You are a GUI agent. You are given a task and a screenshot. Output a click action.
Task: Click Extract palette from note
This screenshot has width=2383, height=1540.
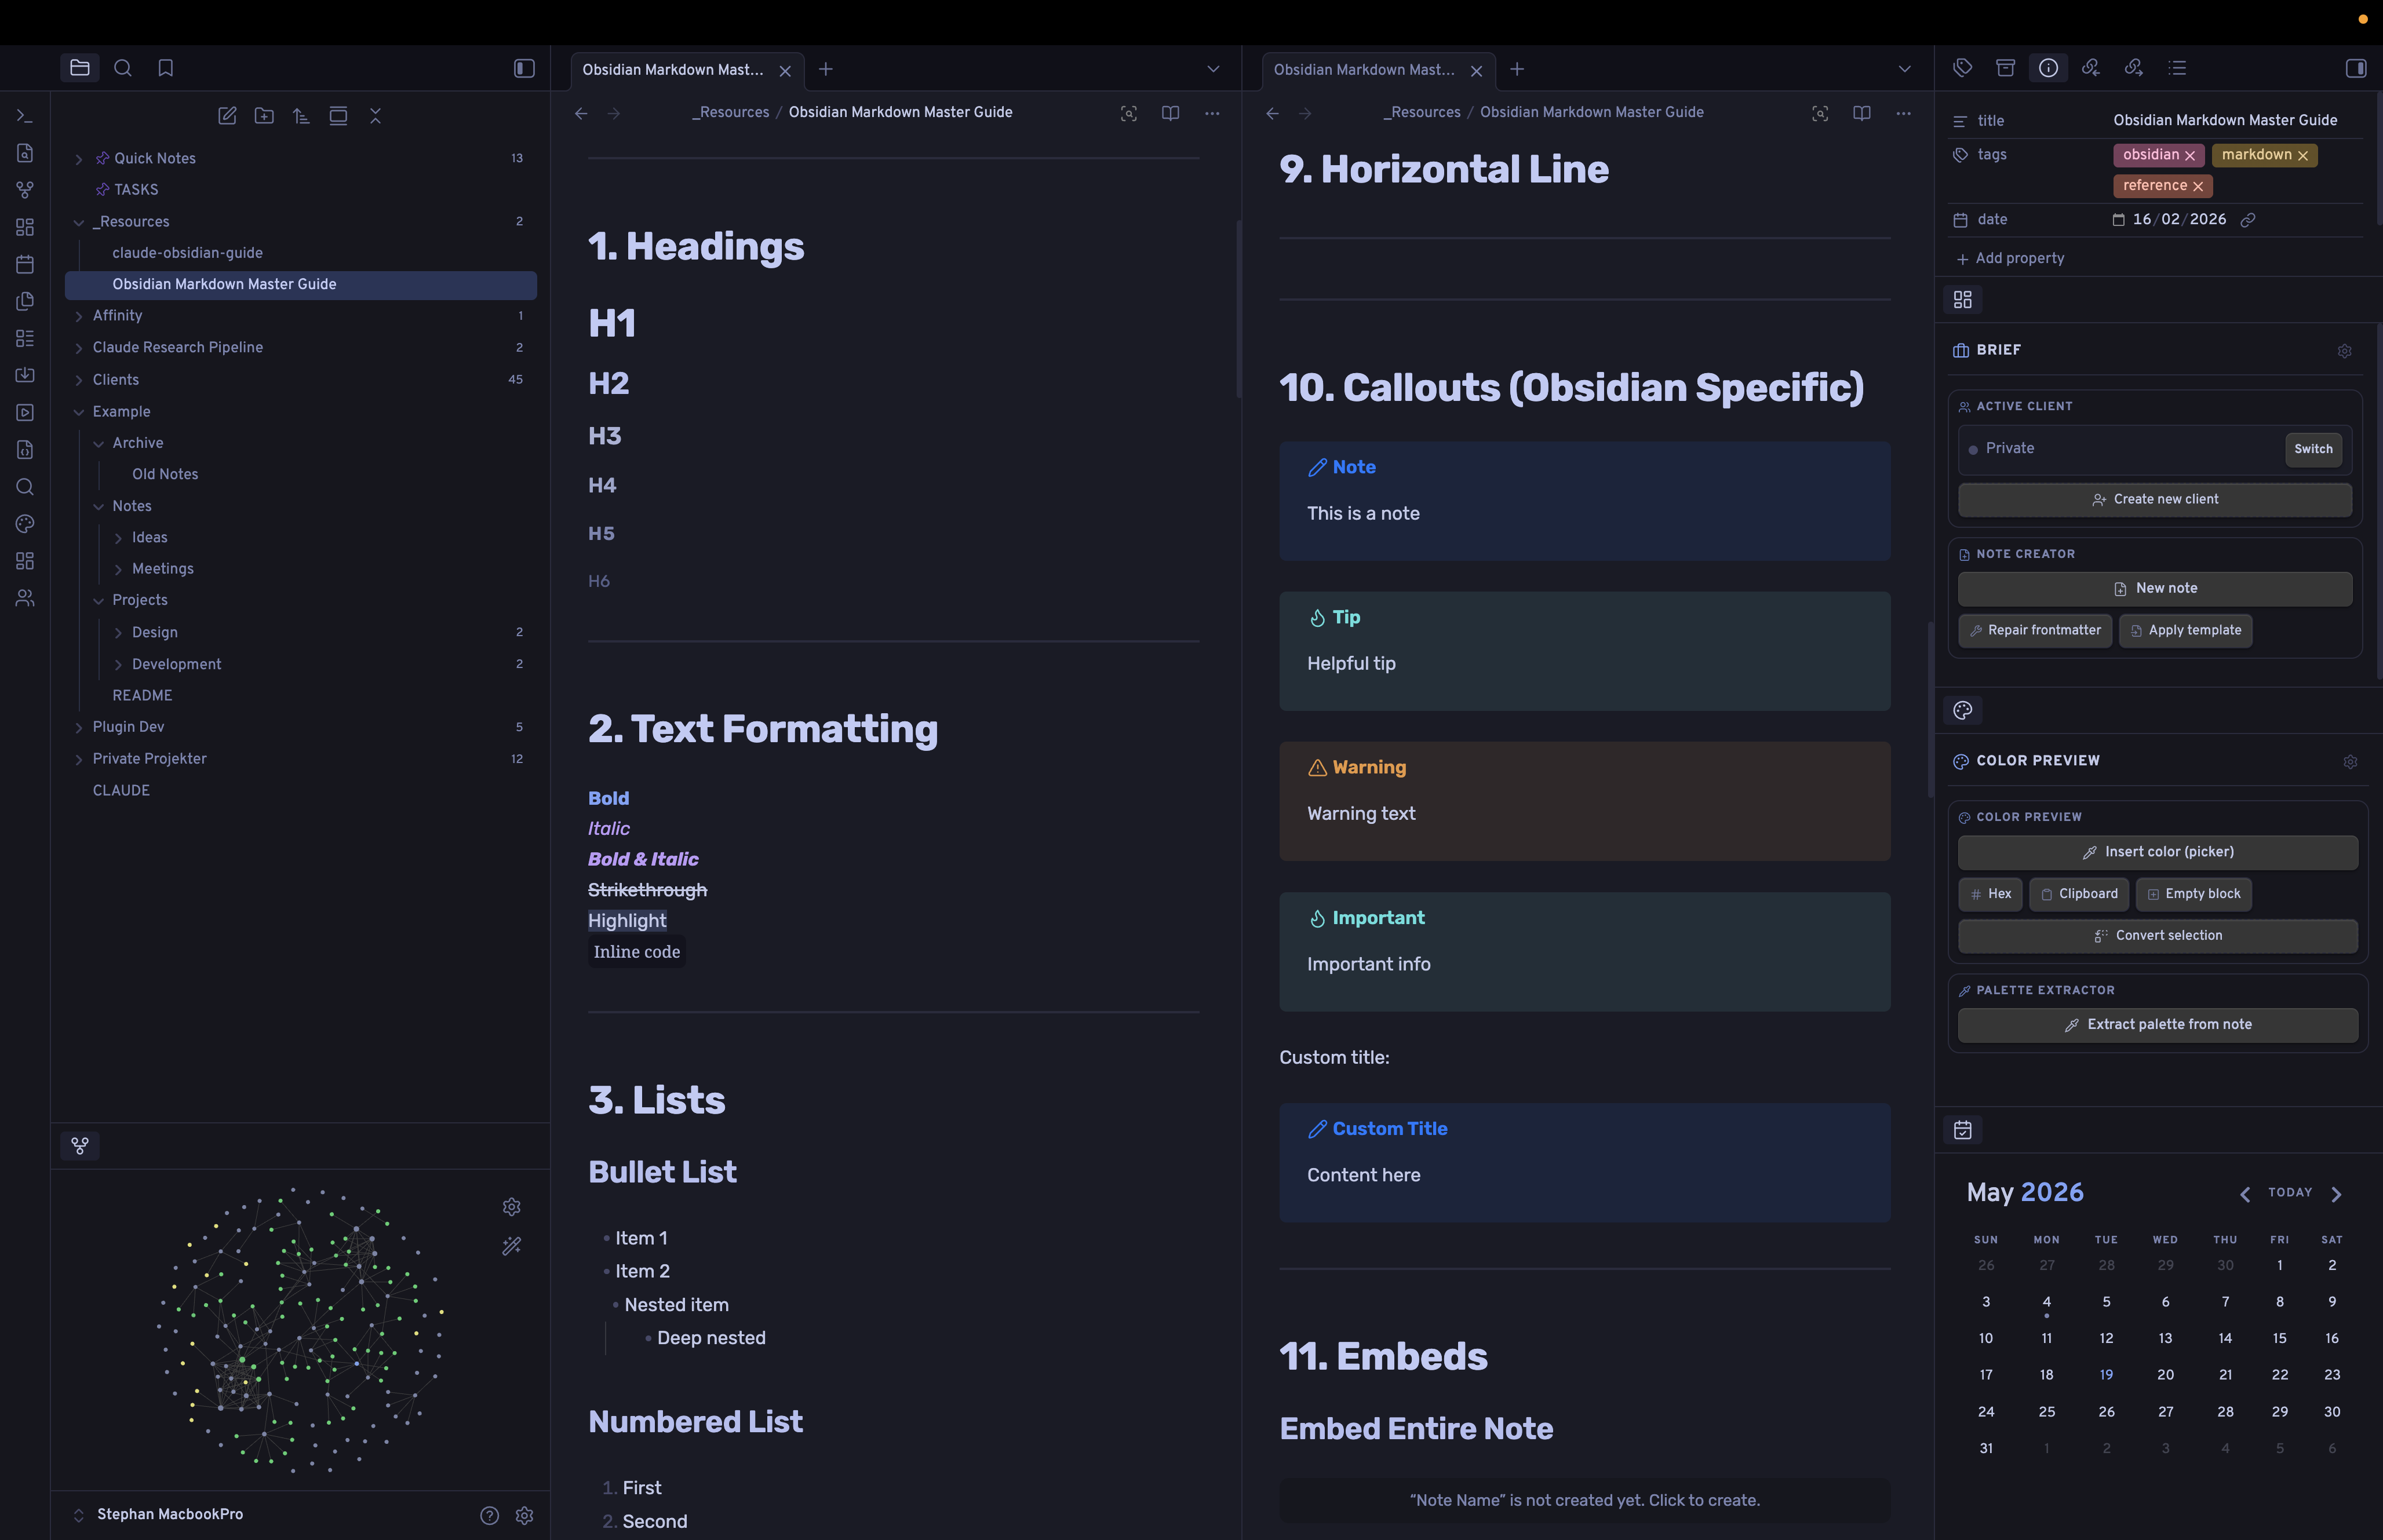[x=2158, y=1025]
